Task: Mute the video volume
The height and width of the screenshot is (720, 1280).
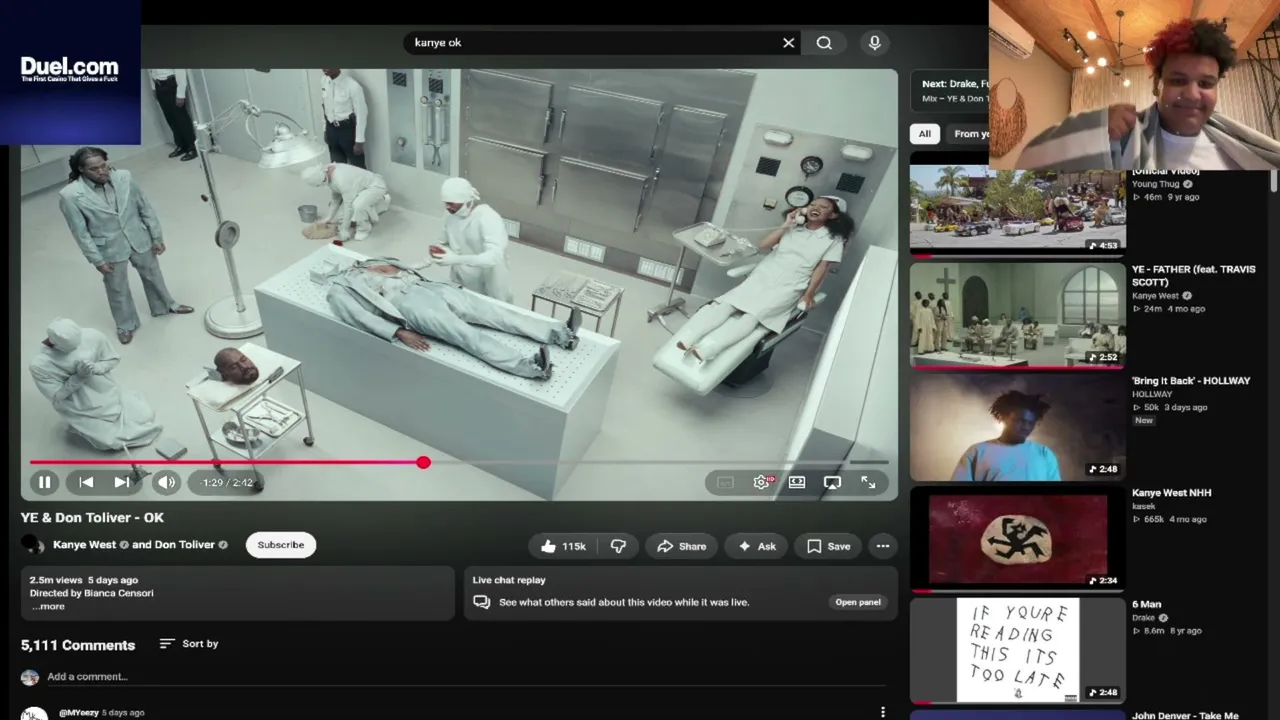Action: 166,482
